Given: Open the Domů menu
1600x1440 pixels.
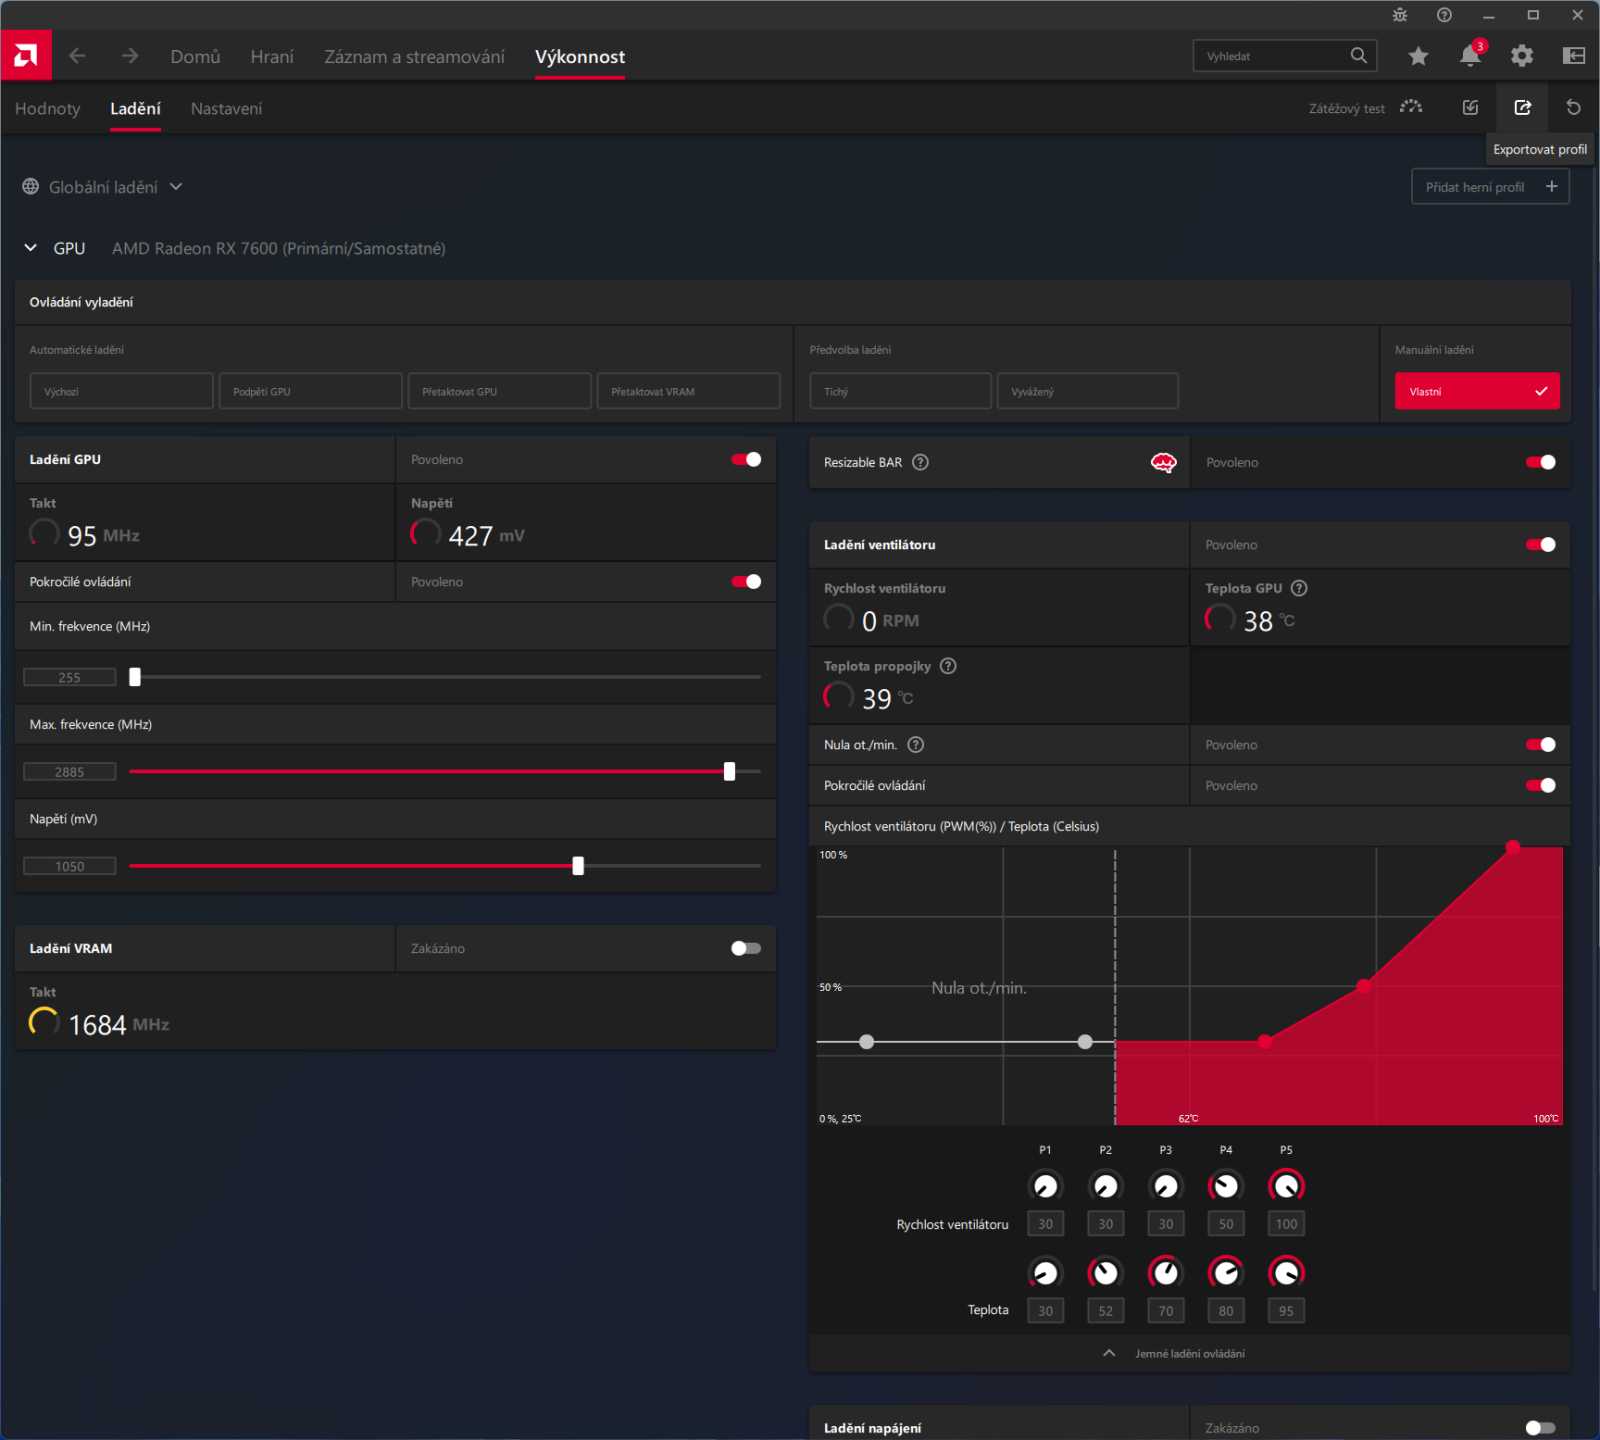Looking at the screenshot, I should coord(195,57).
